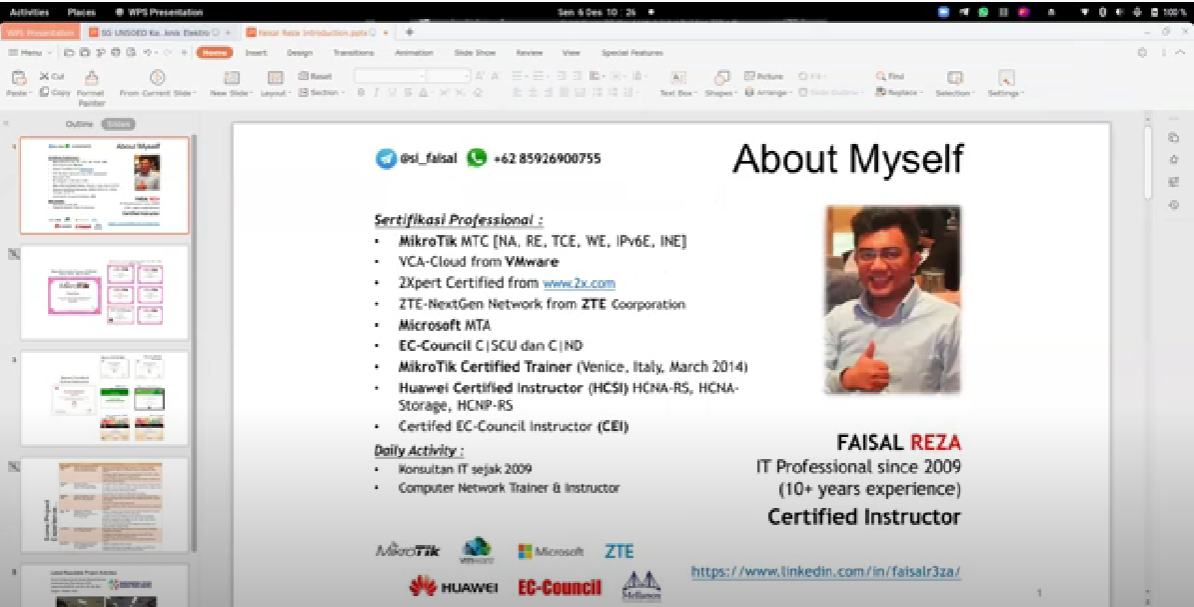Open the Slide Show ribbon tab
1194x607 pixels.
point(474,53)
